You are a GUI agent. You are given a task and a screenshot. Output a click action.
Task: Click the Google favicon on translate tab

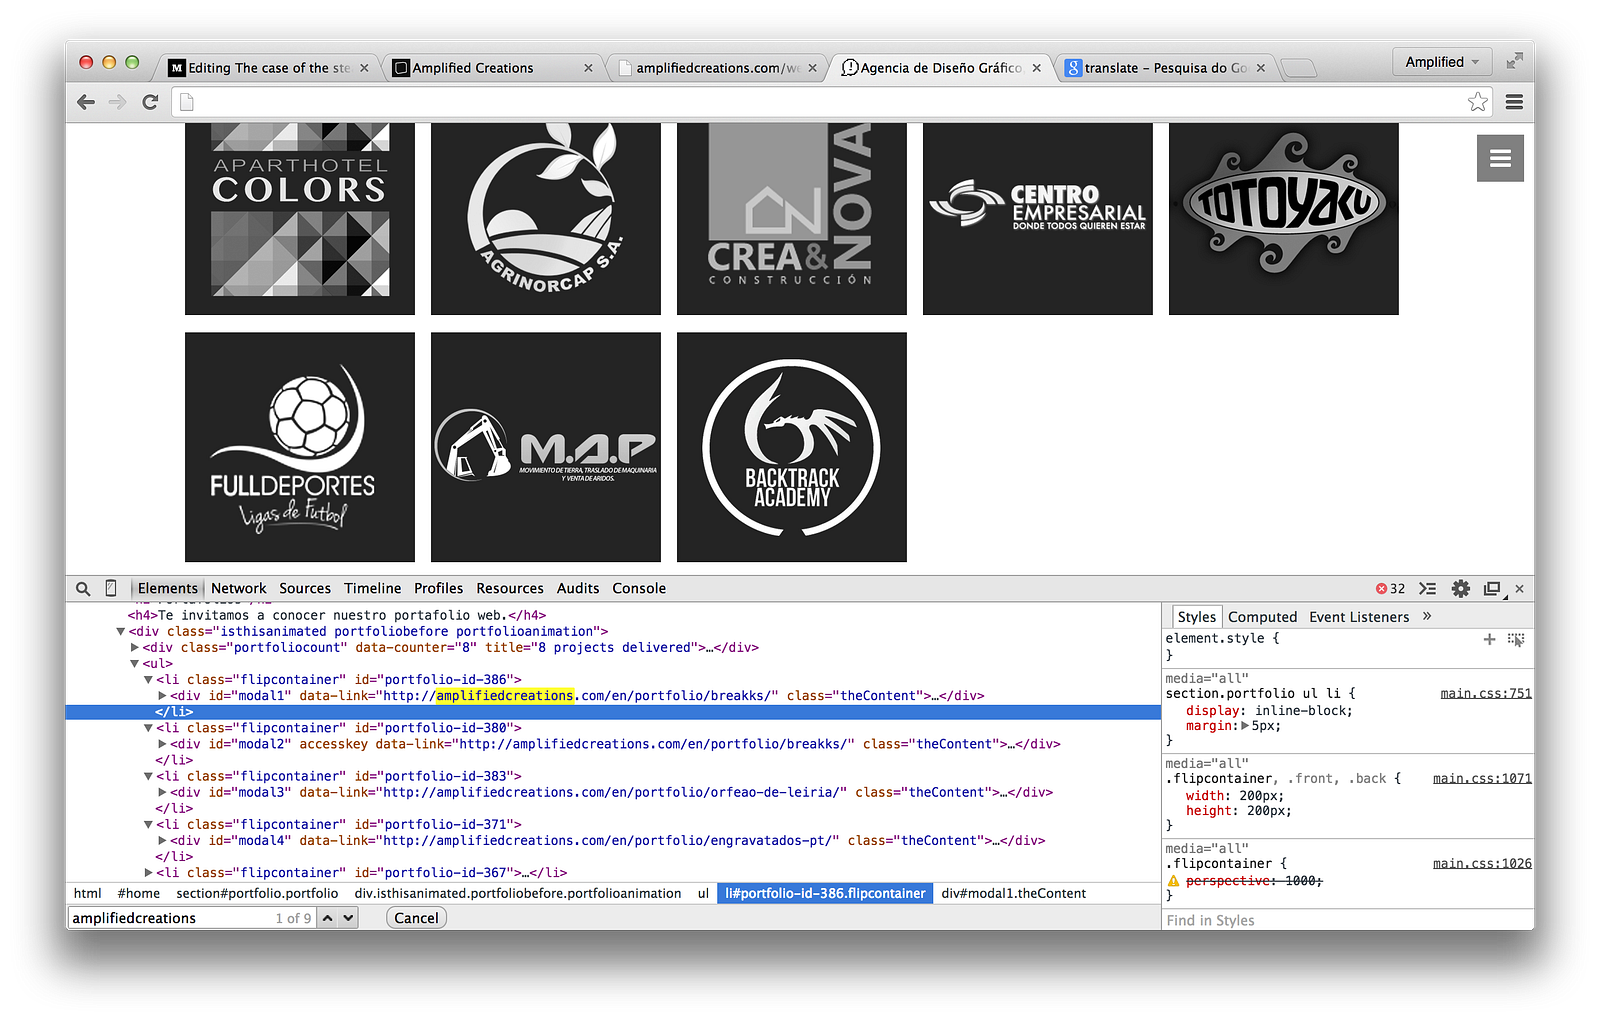(1073, 68)
